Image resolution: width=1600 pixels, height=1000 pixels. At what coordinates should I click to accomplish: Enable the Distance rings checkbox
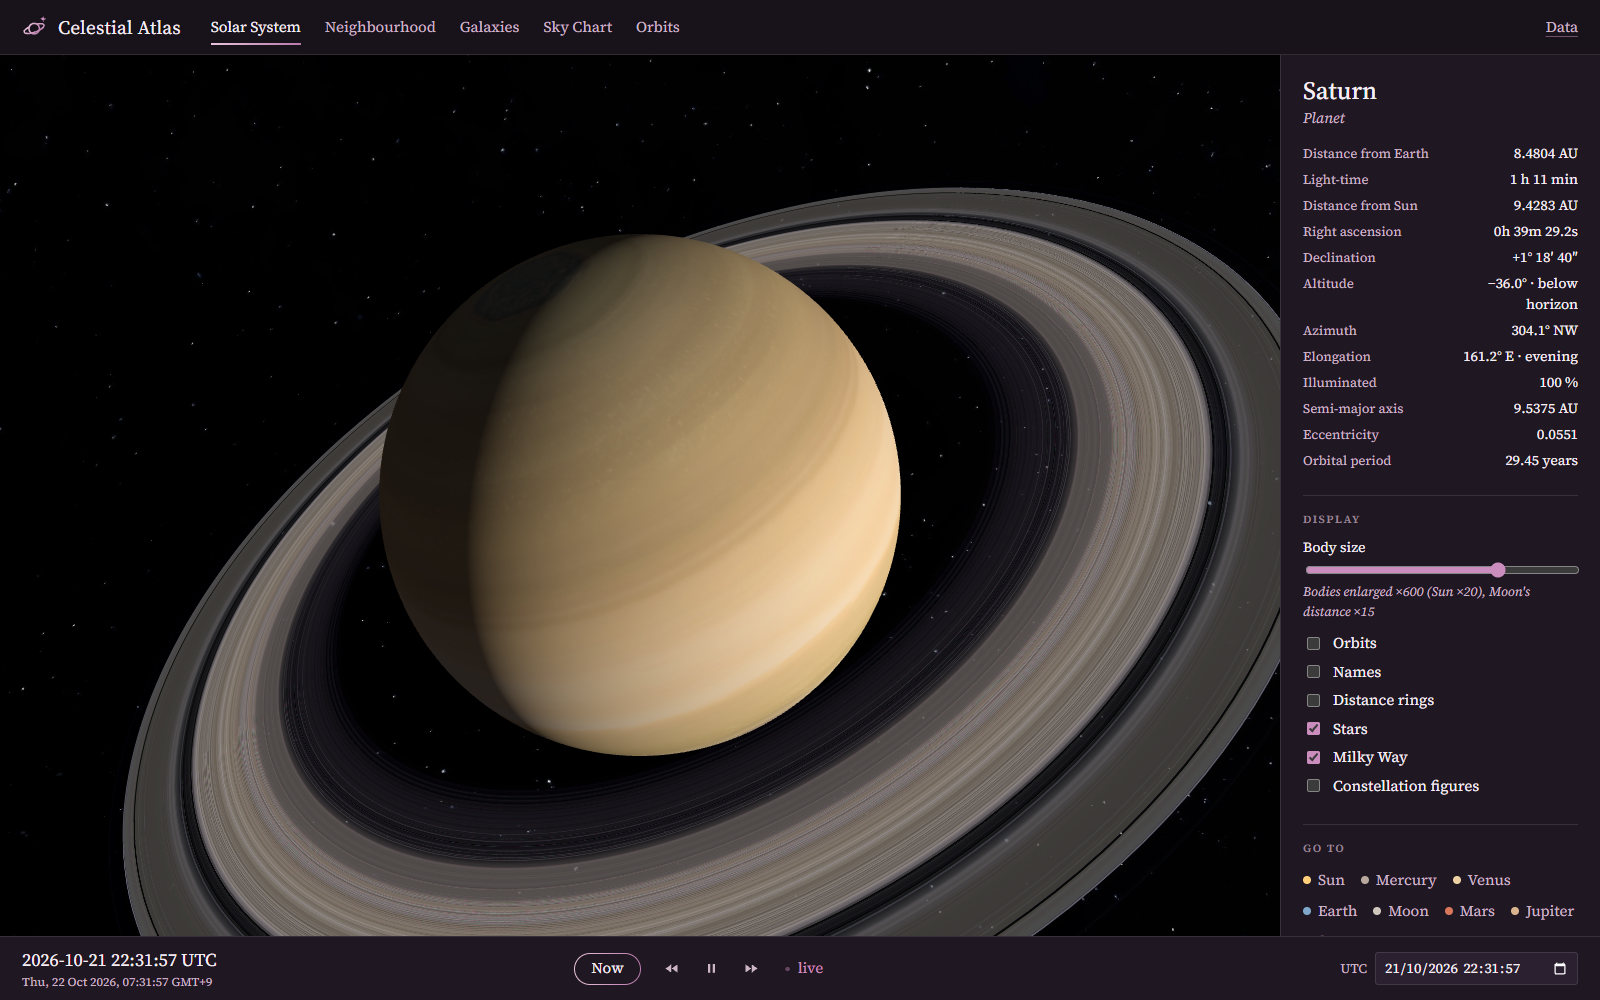tap(1313, 700)
